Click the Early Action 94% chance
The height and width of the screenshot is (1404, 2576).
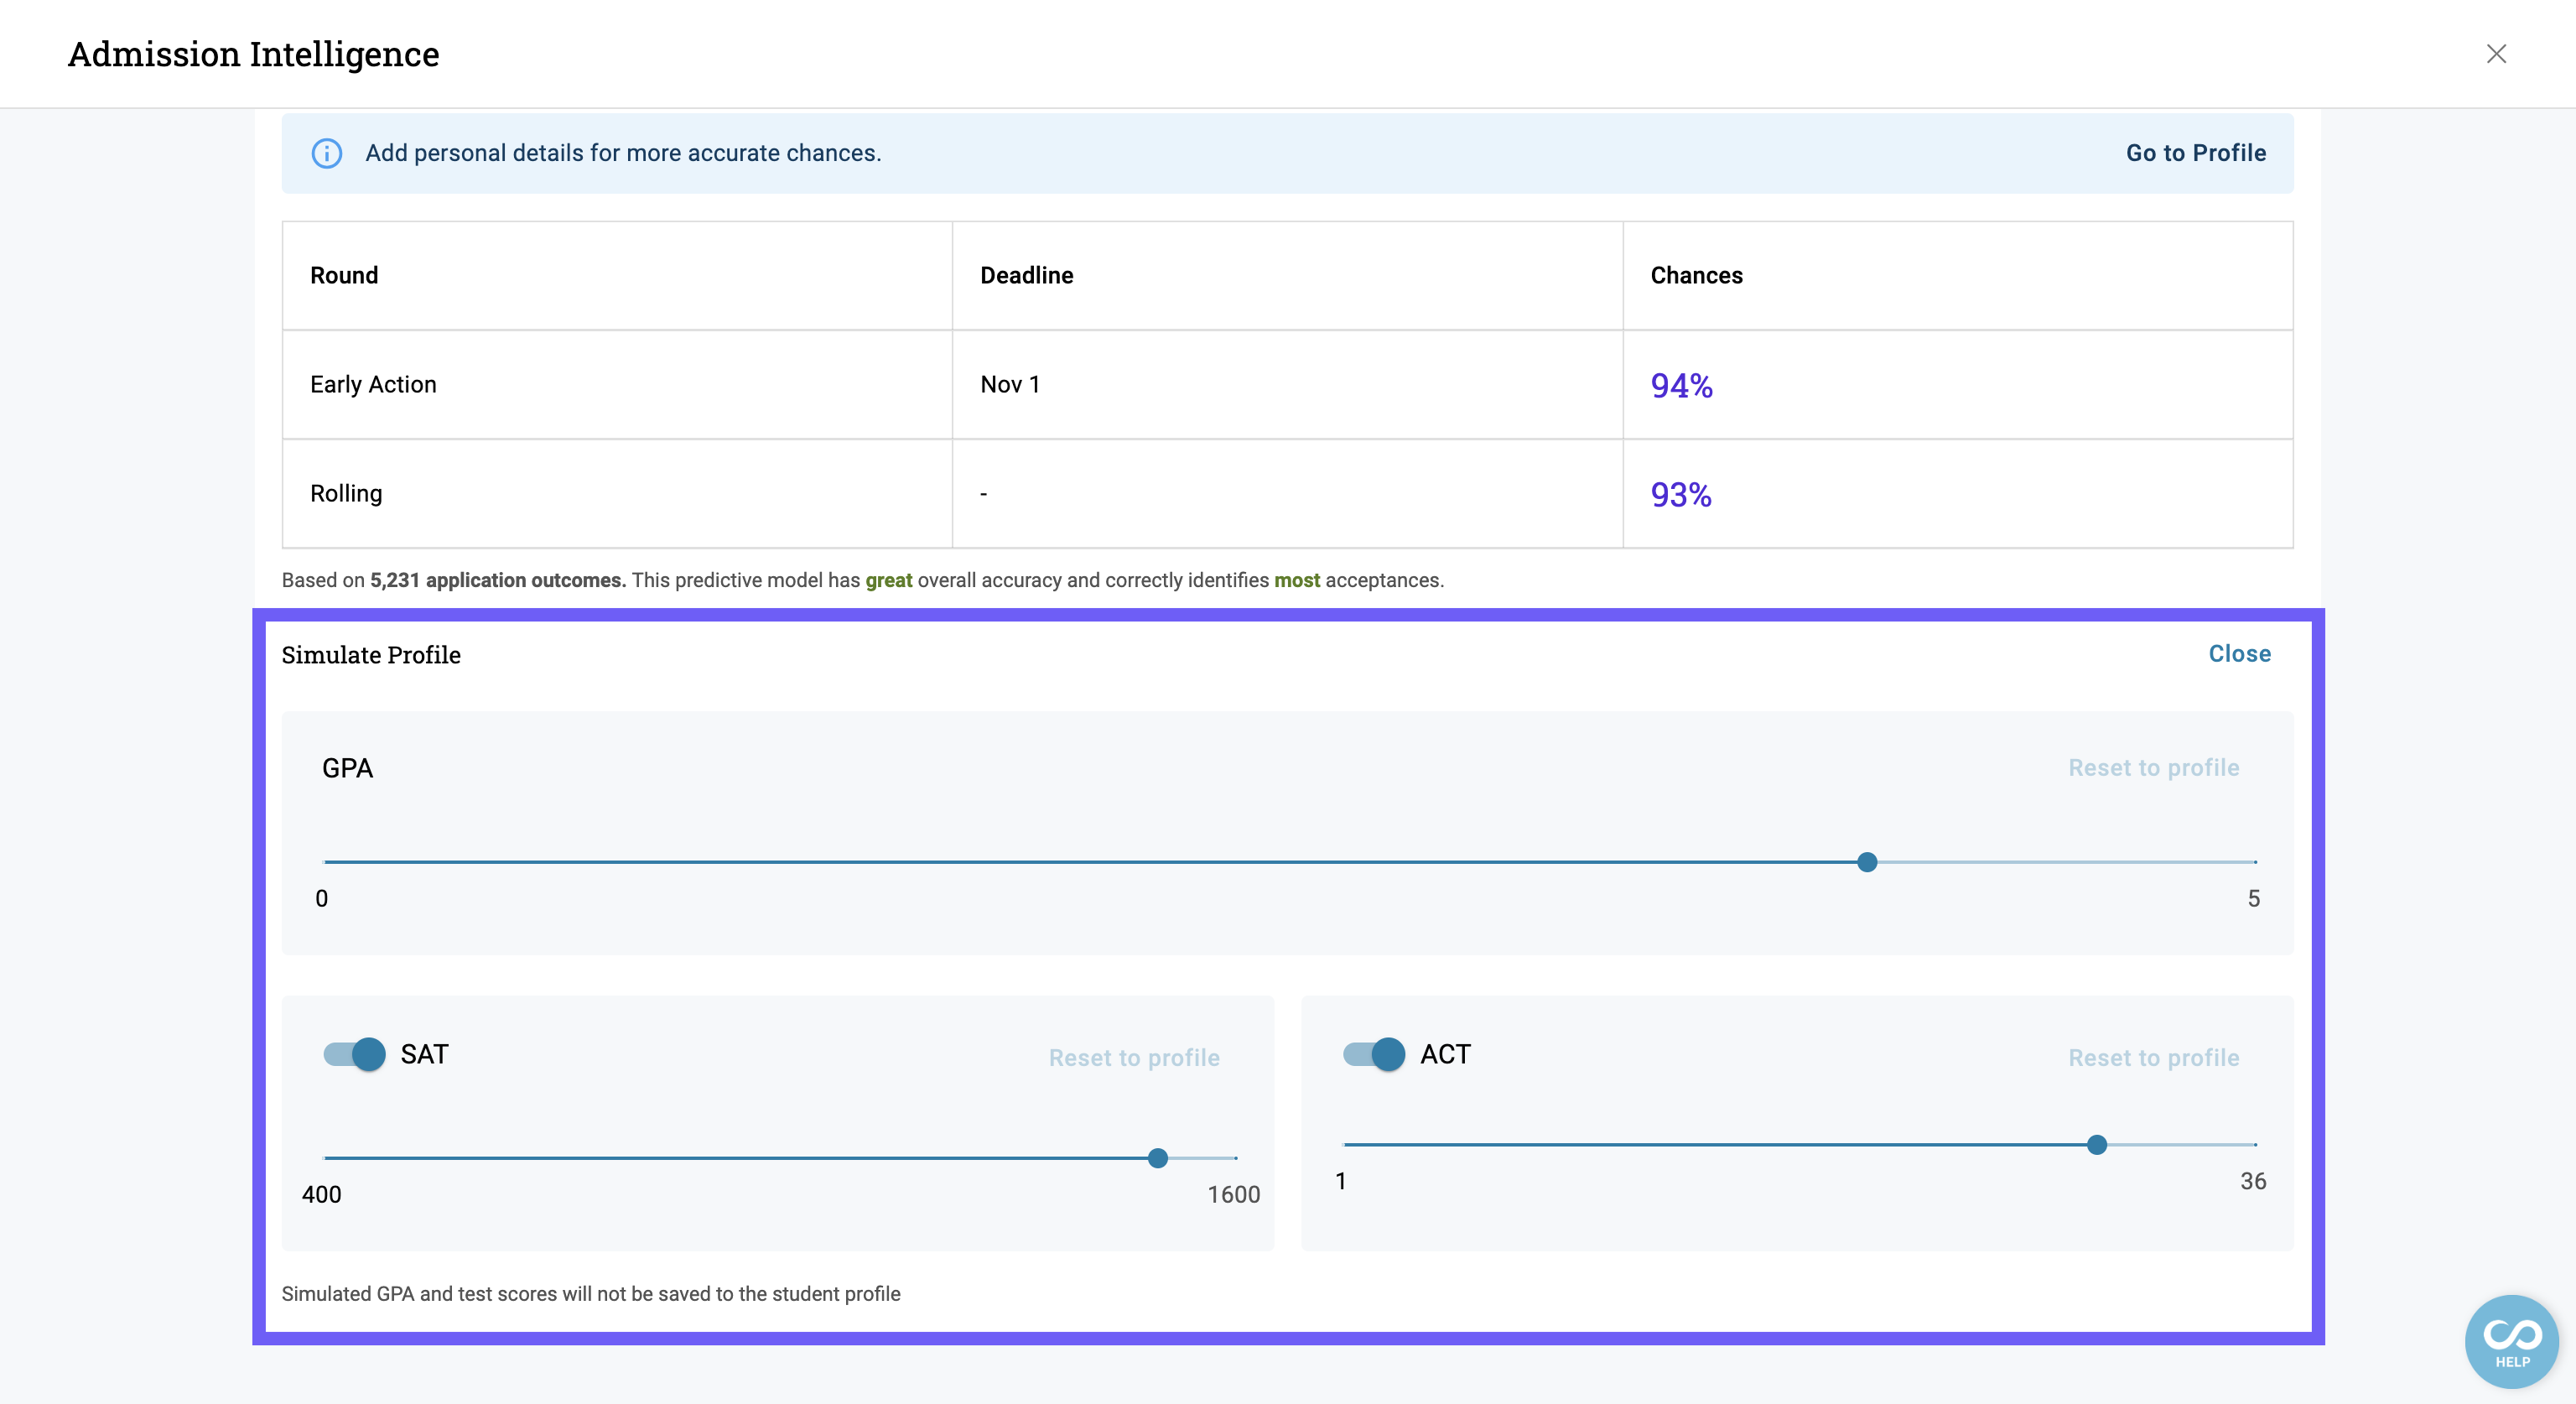tap(1681, 386)
